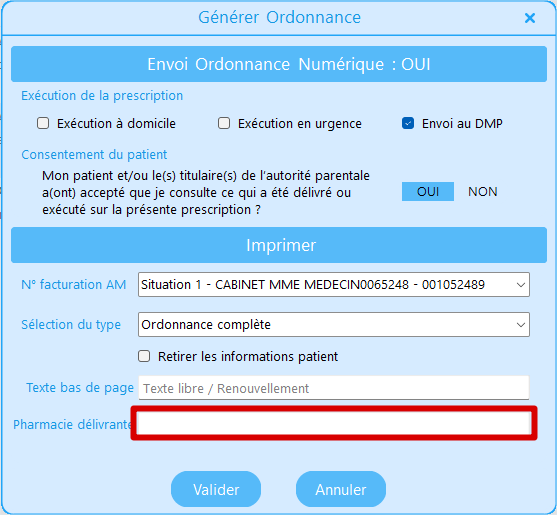This screenshot has width=557, height=515.
Task: Expand Sélection du type dropdown arrow
Action: 521,324
